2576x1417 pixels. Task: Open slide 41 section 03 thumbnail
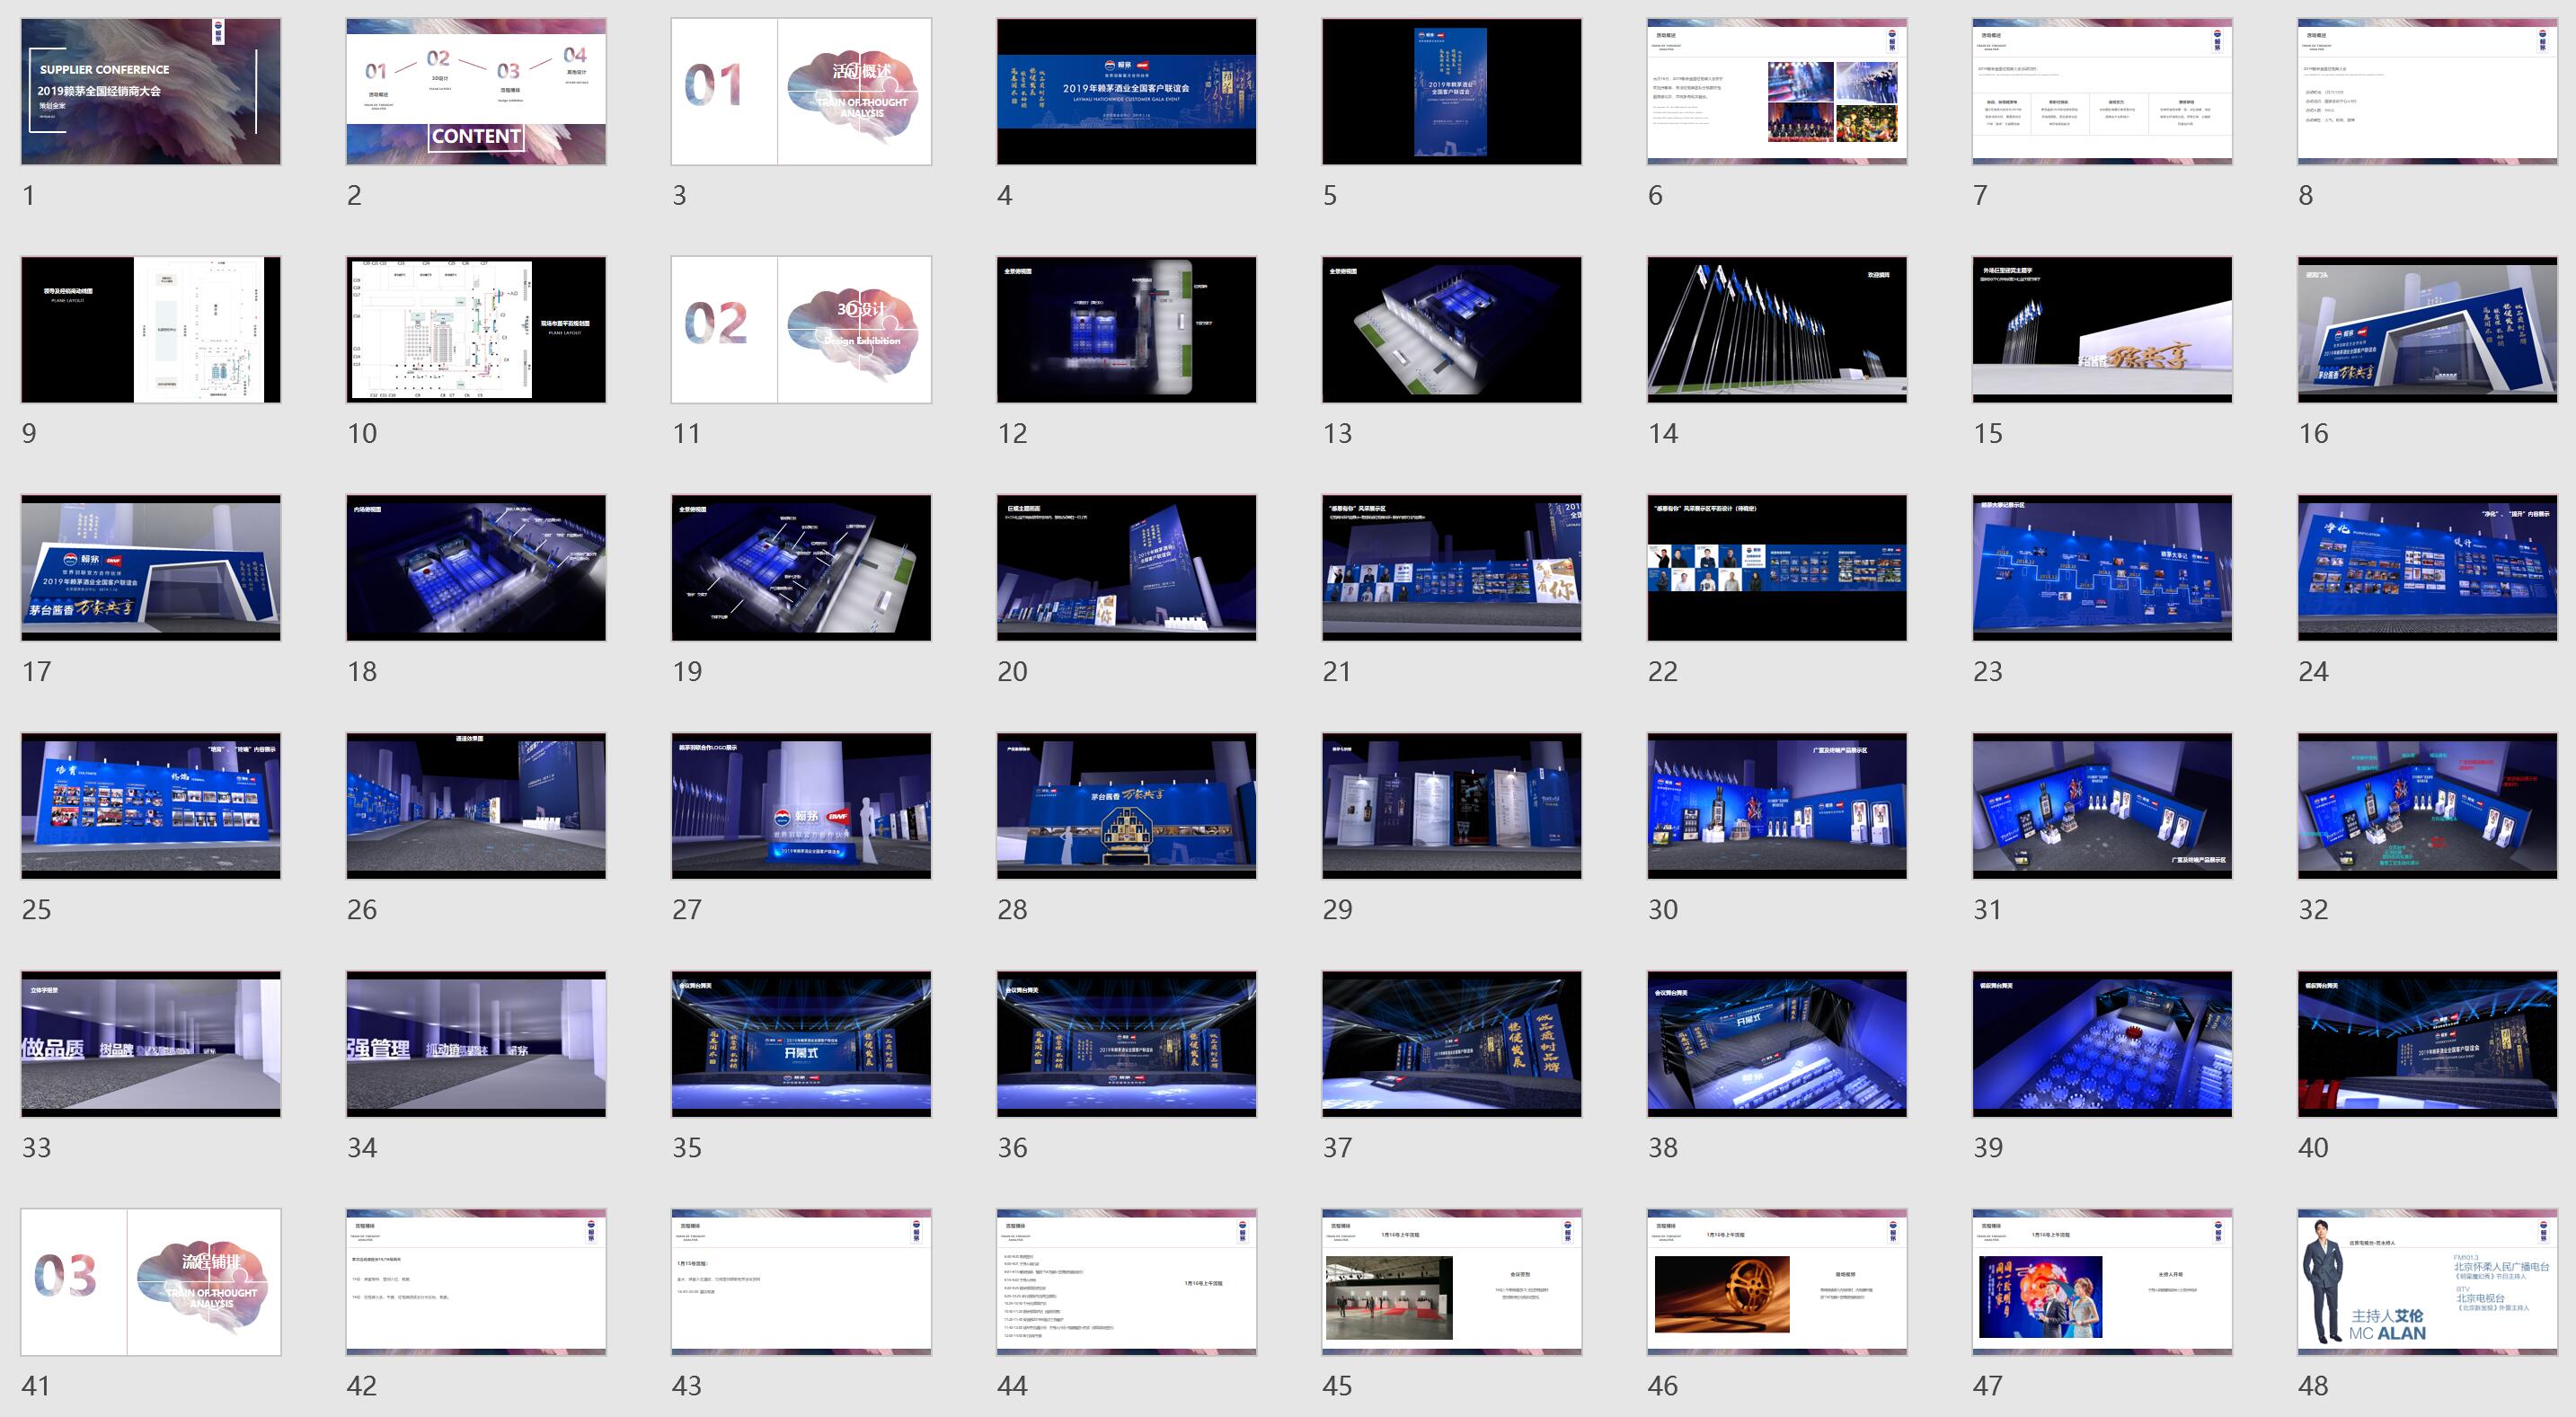[151, 1281]
